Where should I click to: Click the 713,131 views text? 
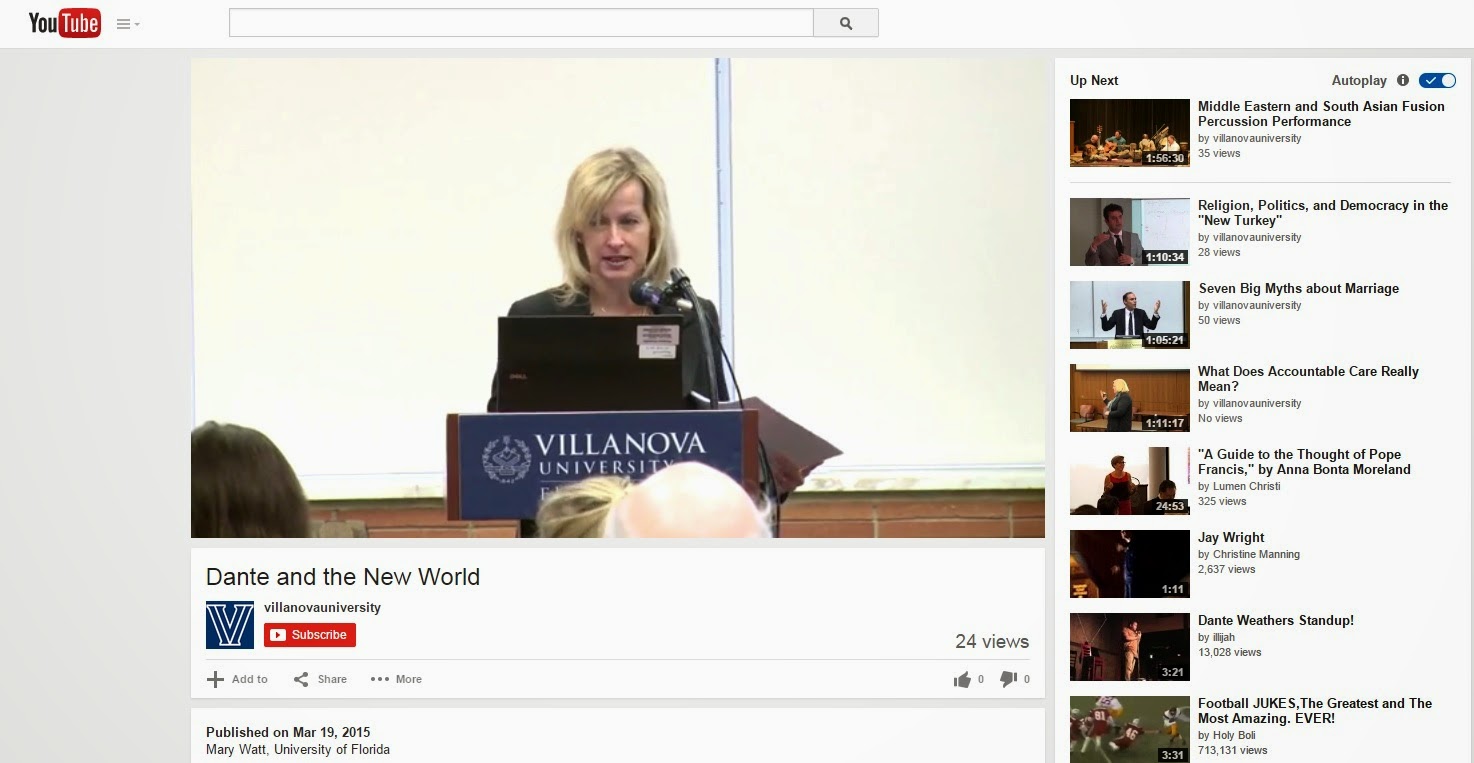tap(1233, 750)
